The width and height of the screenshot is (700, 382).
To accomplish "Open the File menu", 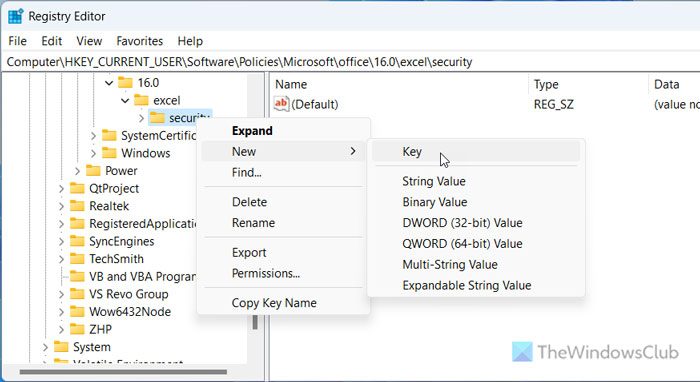I will point(17,41).
